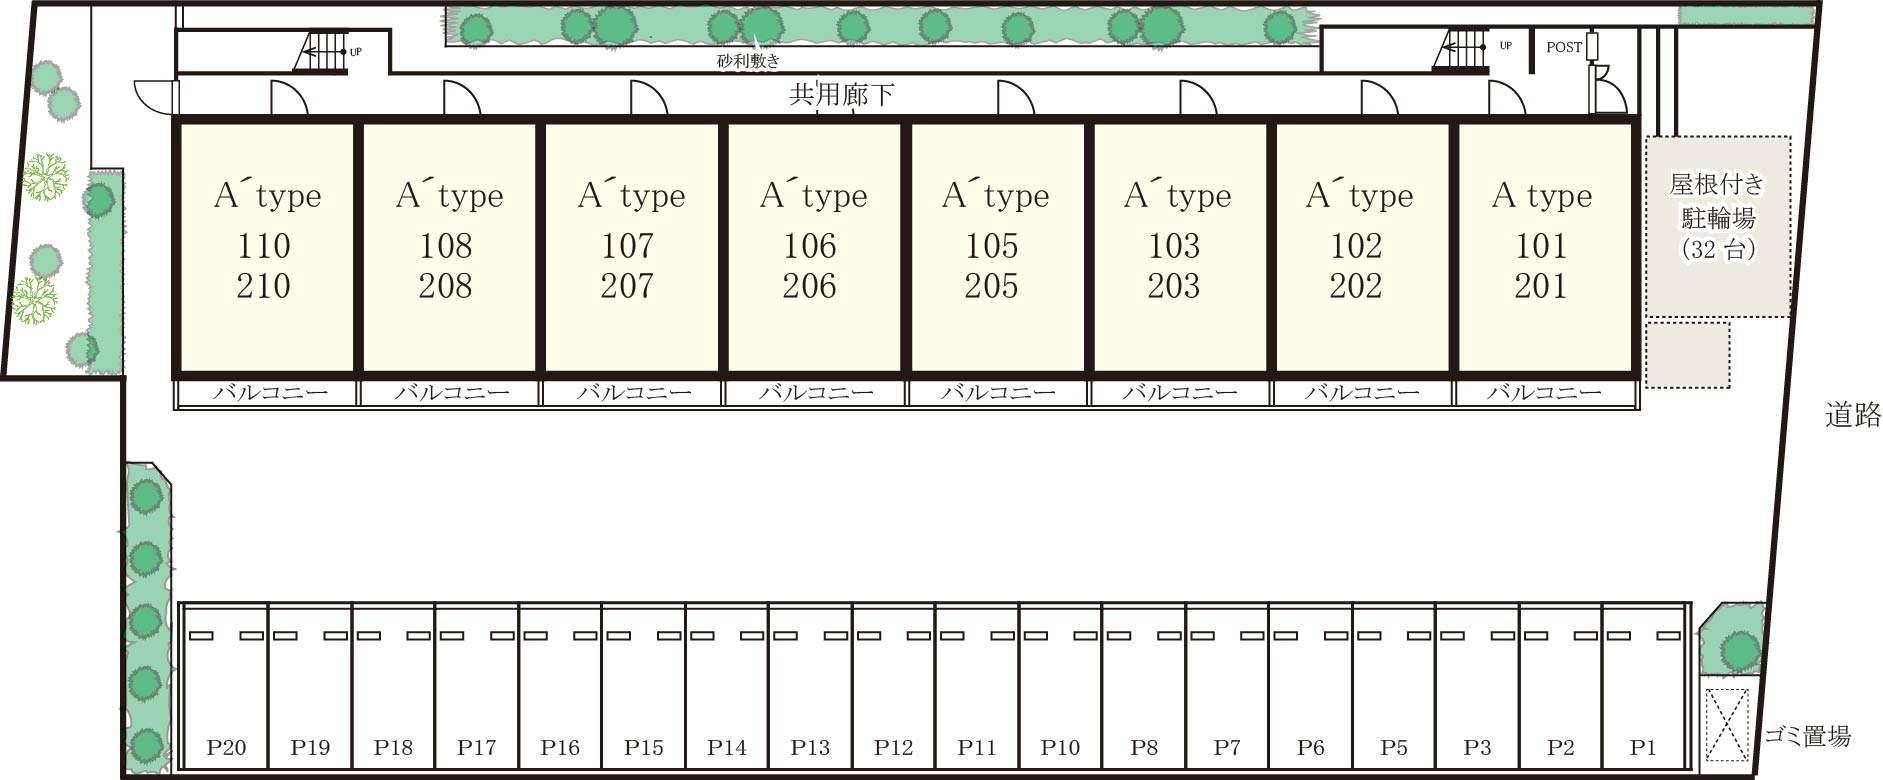Click the 共用廊下 corridor label

point(841,95)
